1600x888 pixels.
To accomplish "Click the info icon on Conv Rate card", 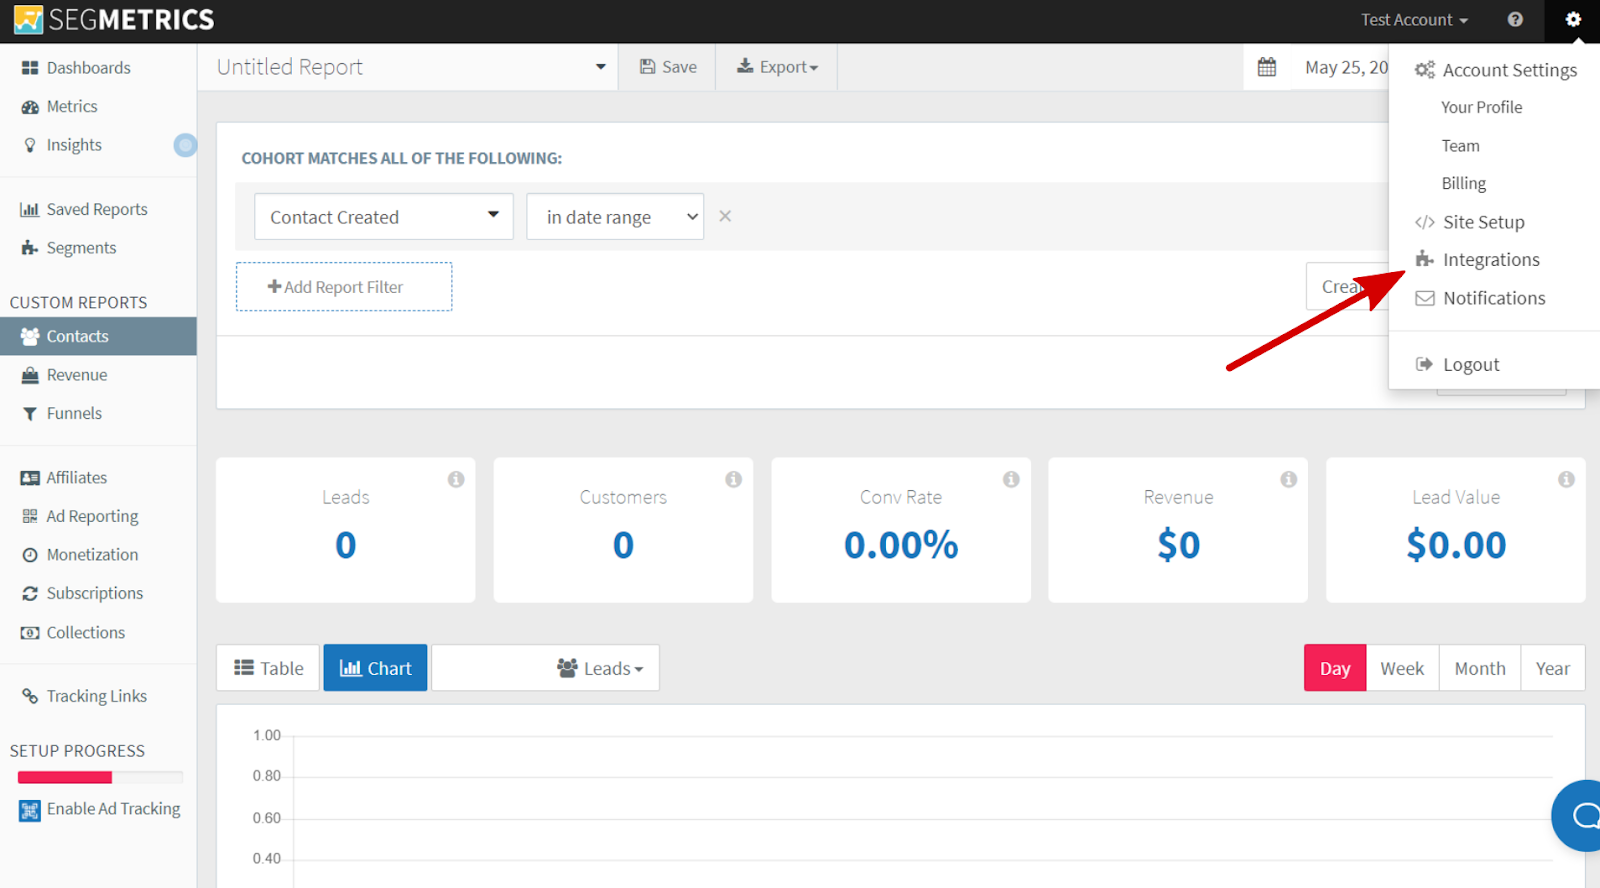I will point(1011,479).
